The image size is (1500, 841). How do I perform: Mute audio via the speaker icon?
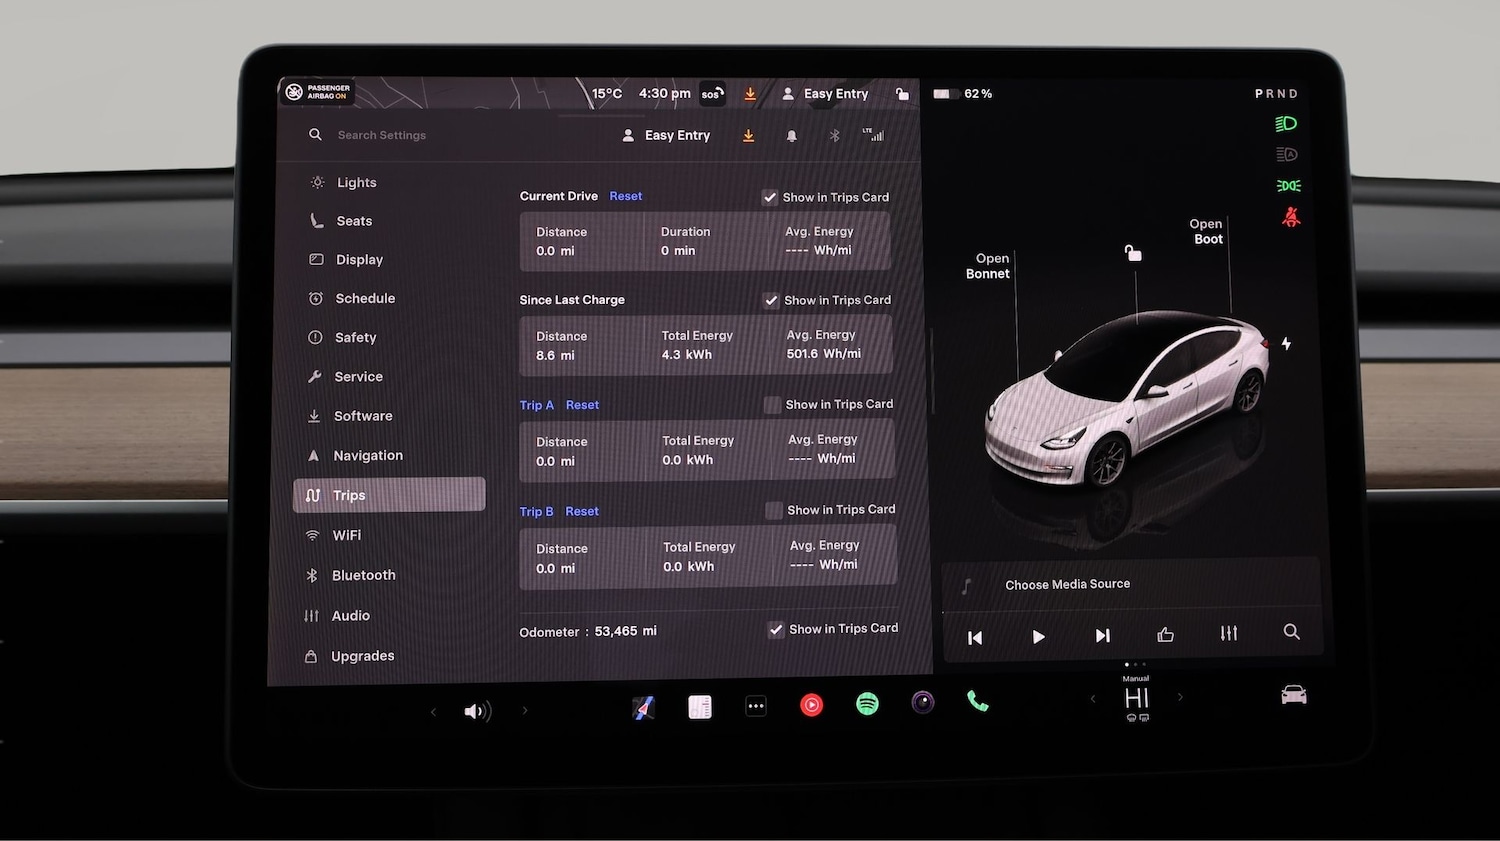pyautogui.click(x=477, y=710)
